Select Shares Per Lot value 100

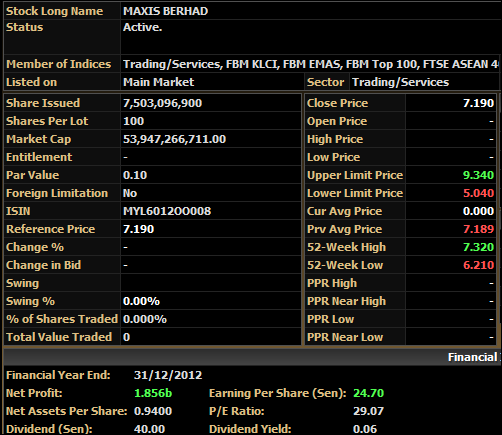coord(133,121)
